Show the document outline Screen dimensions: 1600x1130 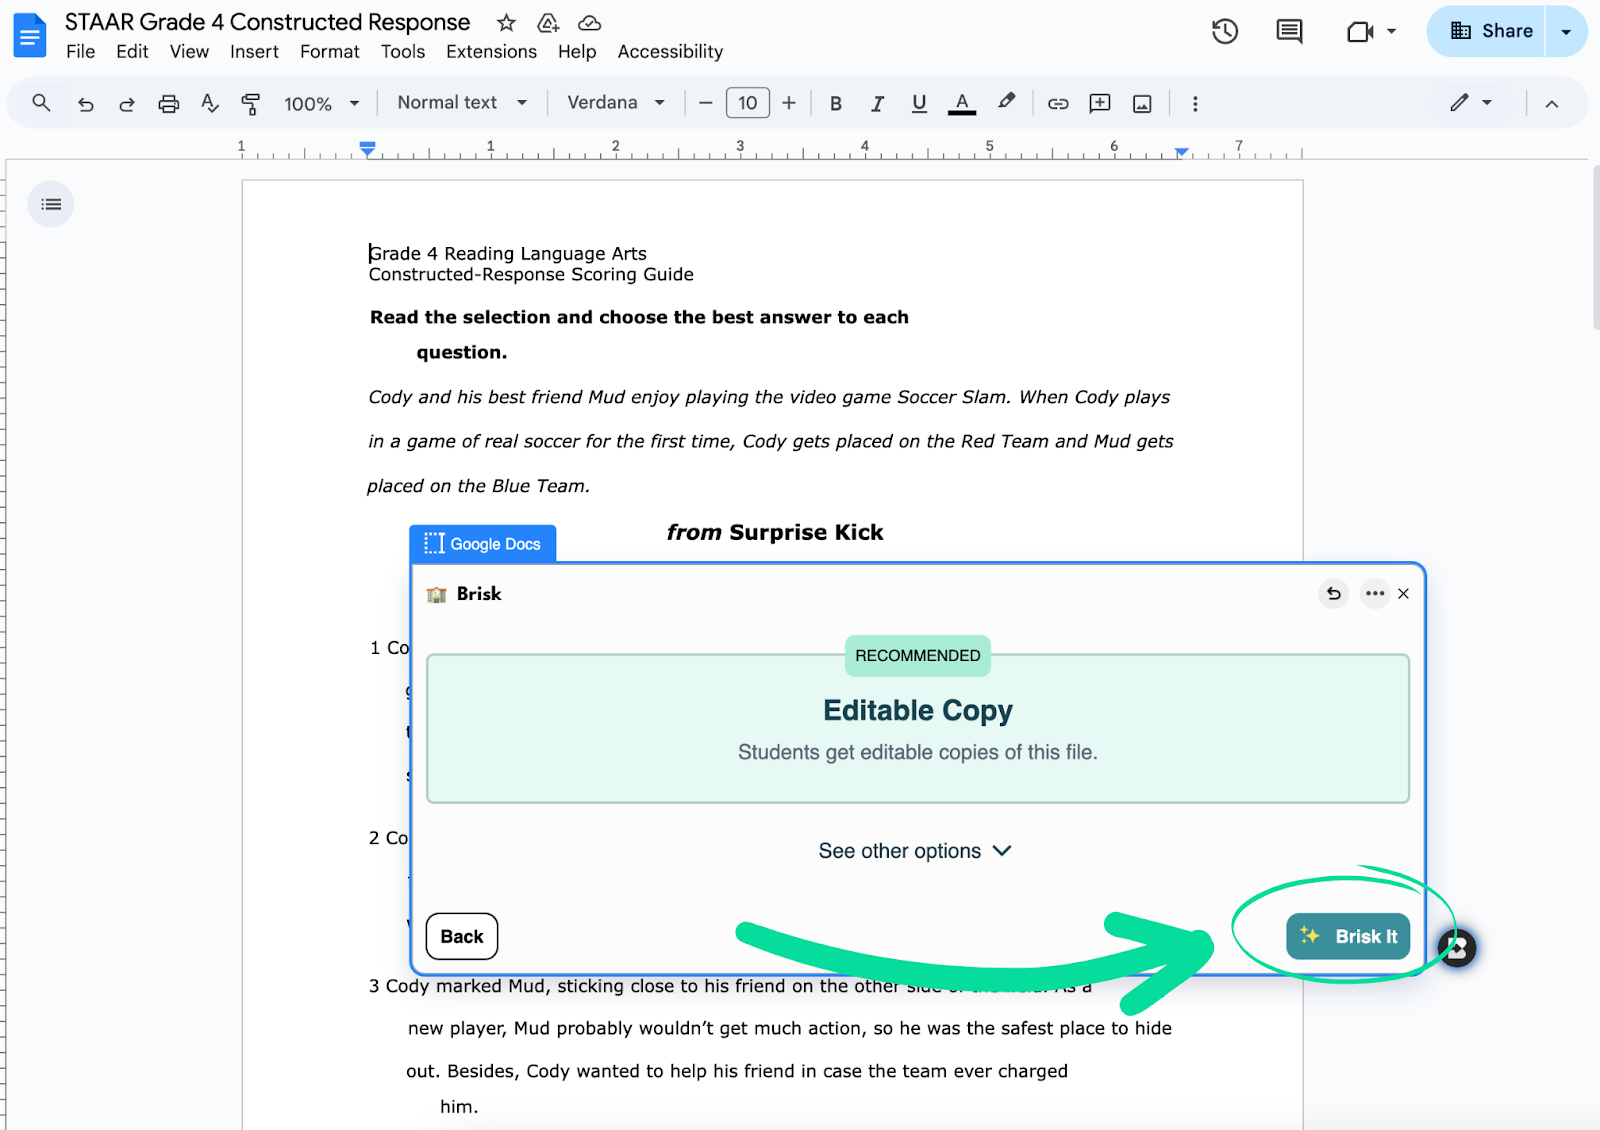(x=51, y=204)
